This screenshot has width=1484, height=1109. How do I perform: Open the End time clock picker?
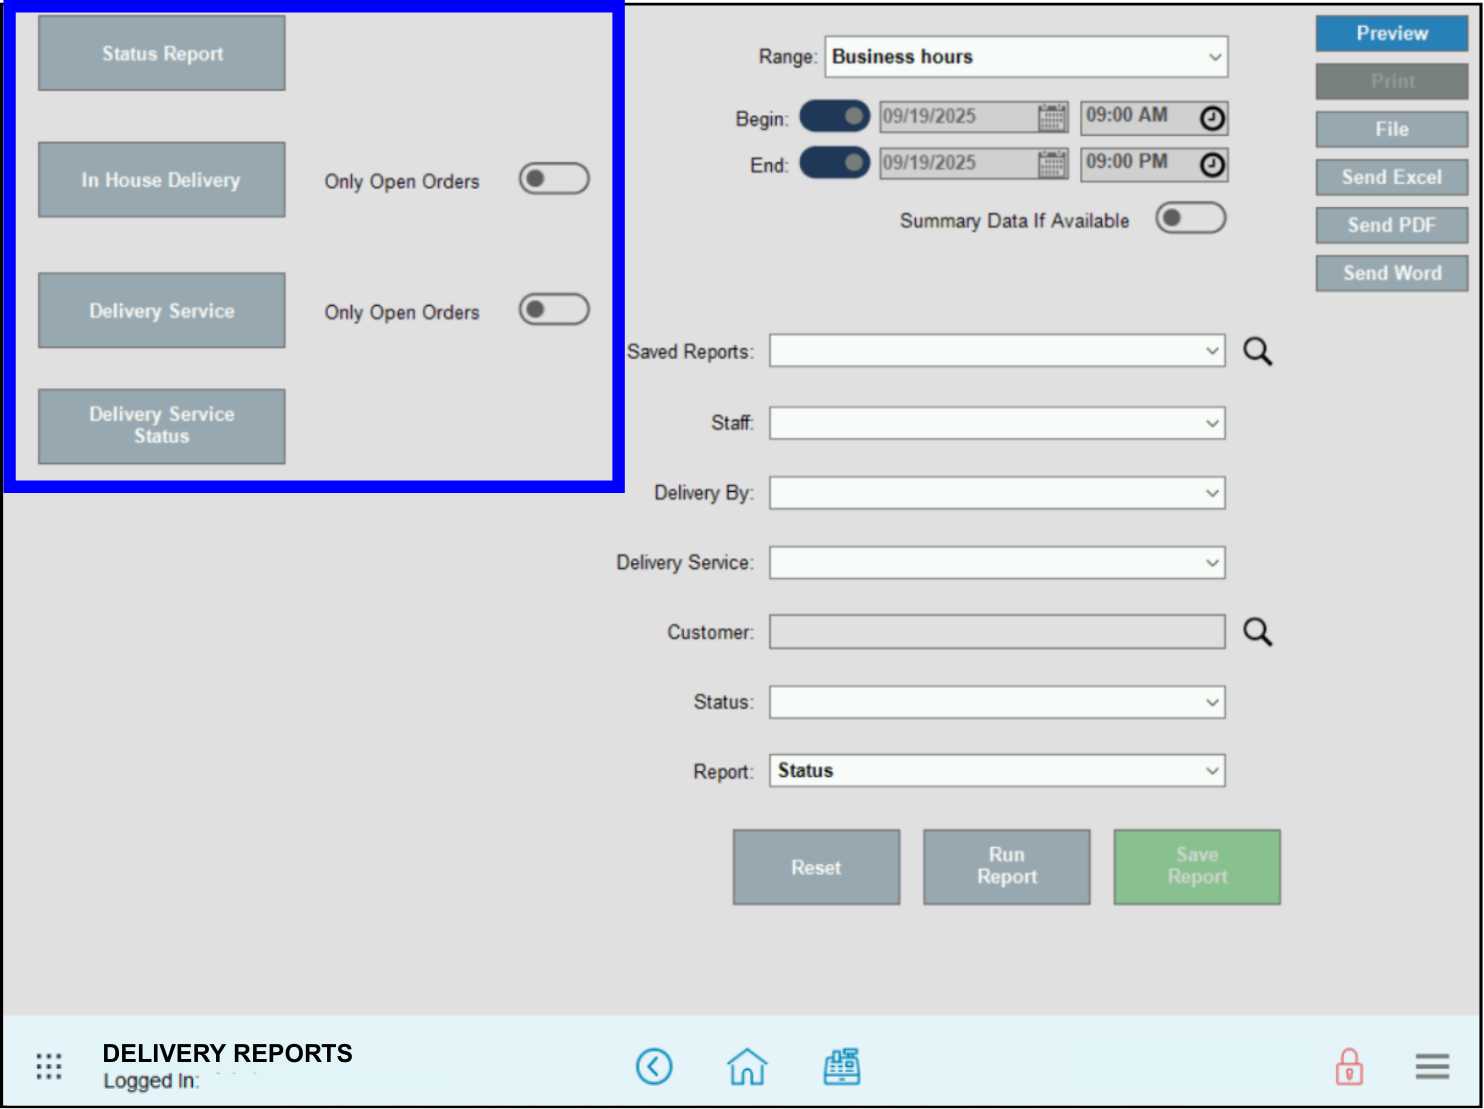pyautogui.click(x=1212, y=164)
